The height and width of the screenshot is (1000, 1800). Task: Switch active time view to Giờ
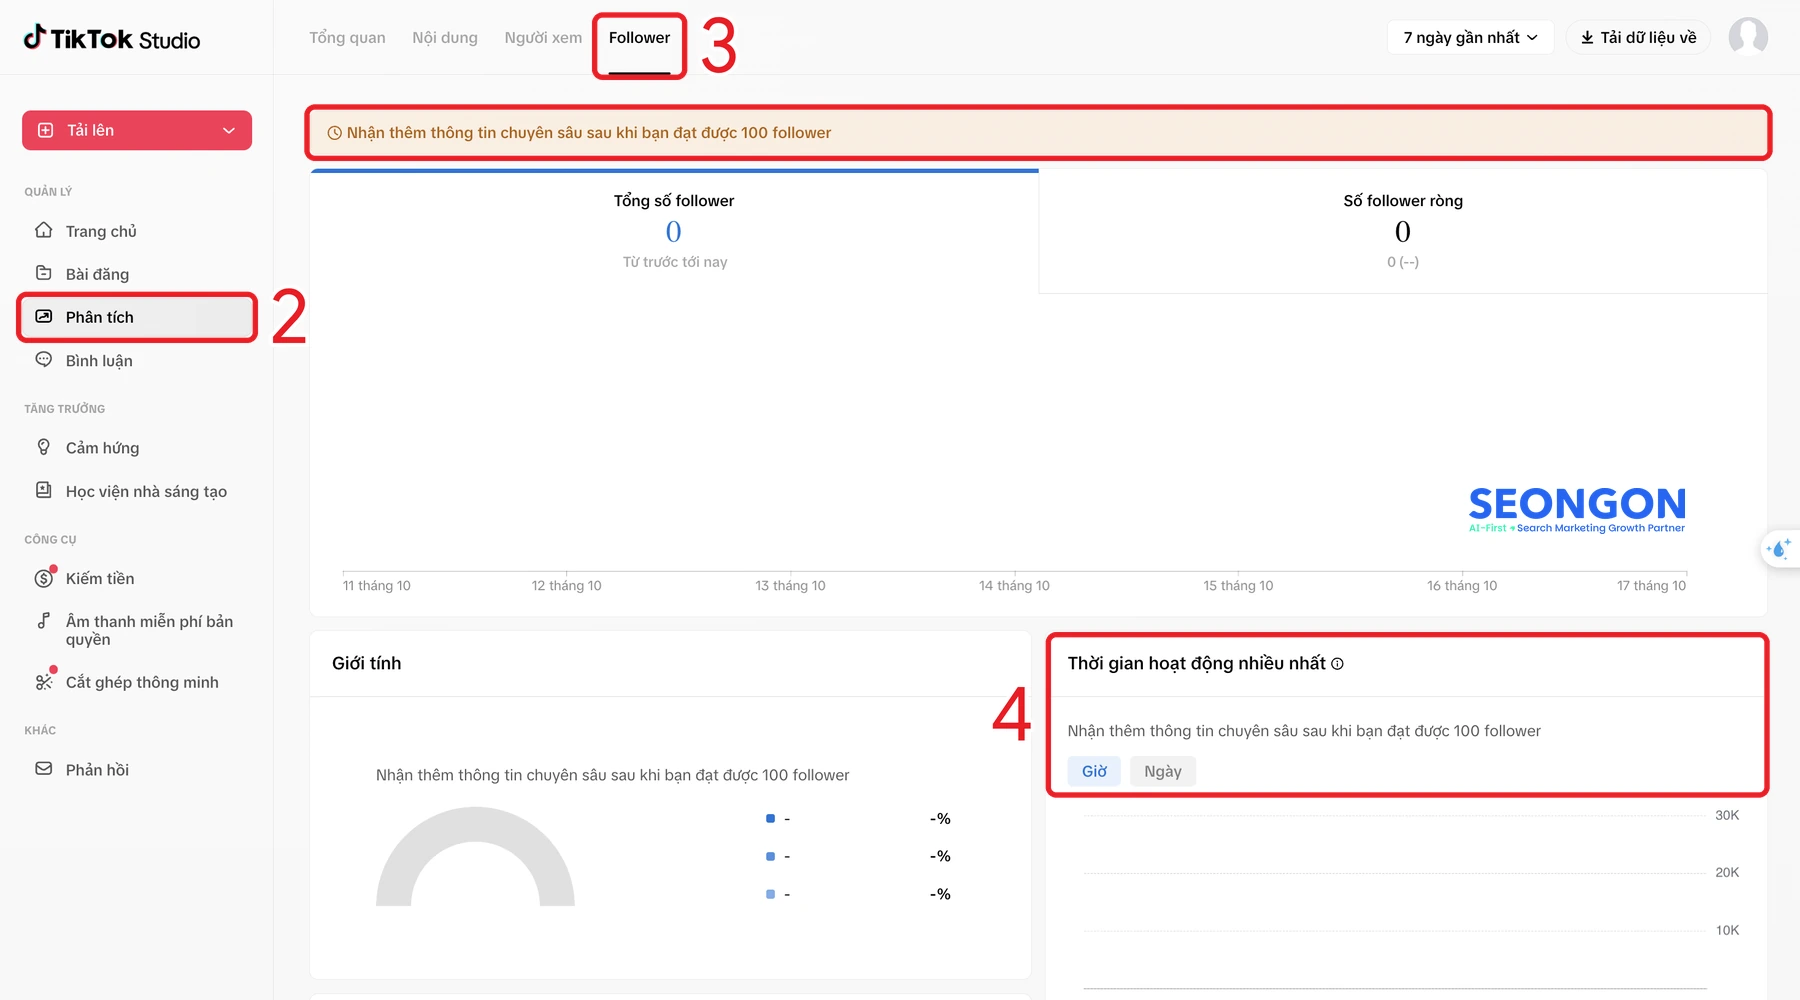pos(1094,771)
